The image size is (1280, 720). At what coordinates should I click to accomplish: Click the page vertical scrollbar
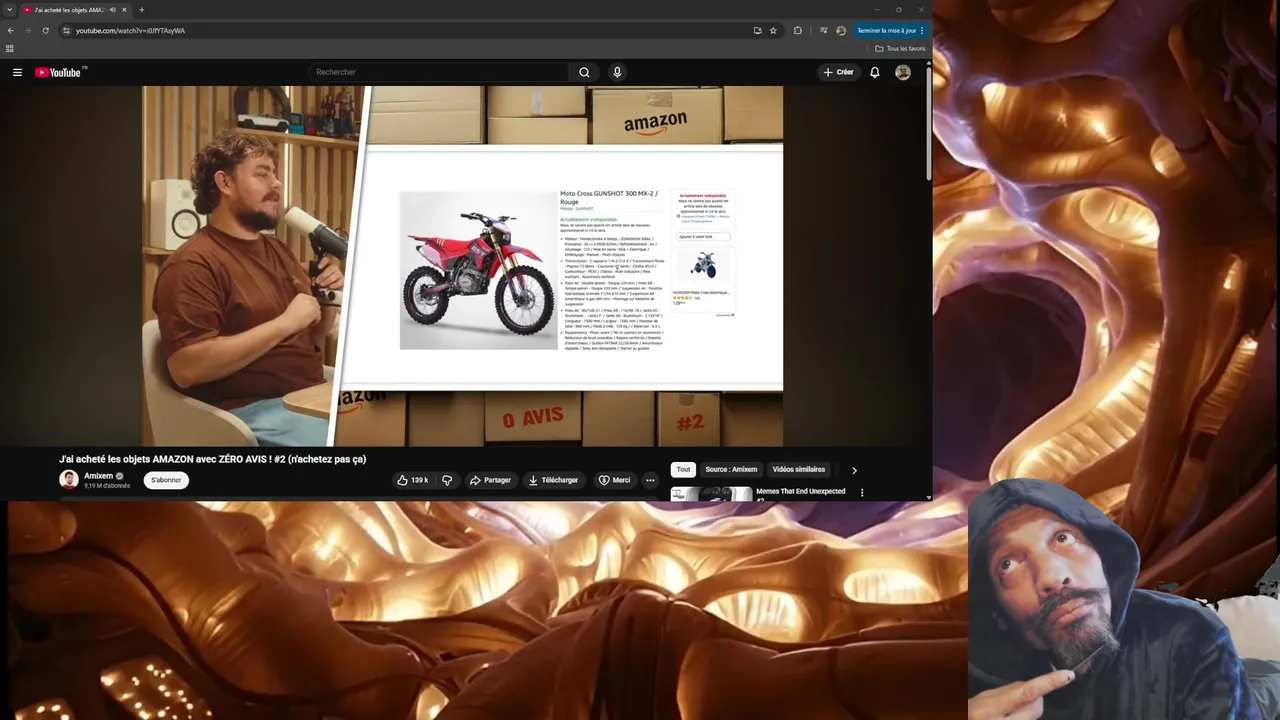(929, 125)
